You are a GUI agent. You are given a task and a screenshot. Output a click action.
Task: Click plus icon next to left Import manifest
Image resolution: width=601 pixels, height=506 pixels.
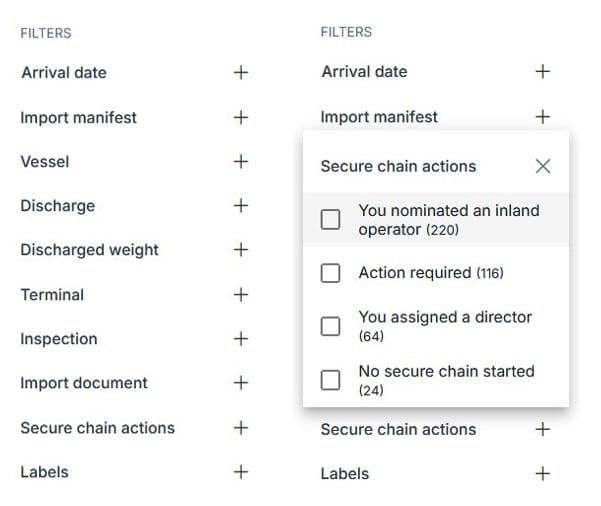coord(241,117)
